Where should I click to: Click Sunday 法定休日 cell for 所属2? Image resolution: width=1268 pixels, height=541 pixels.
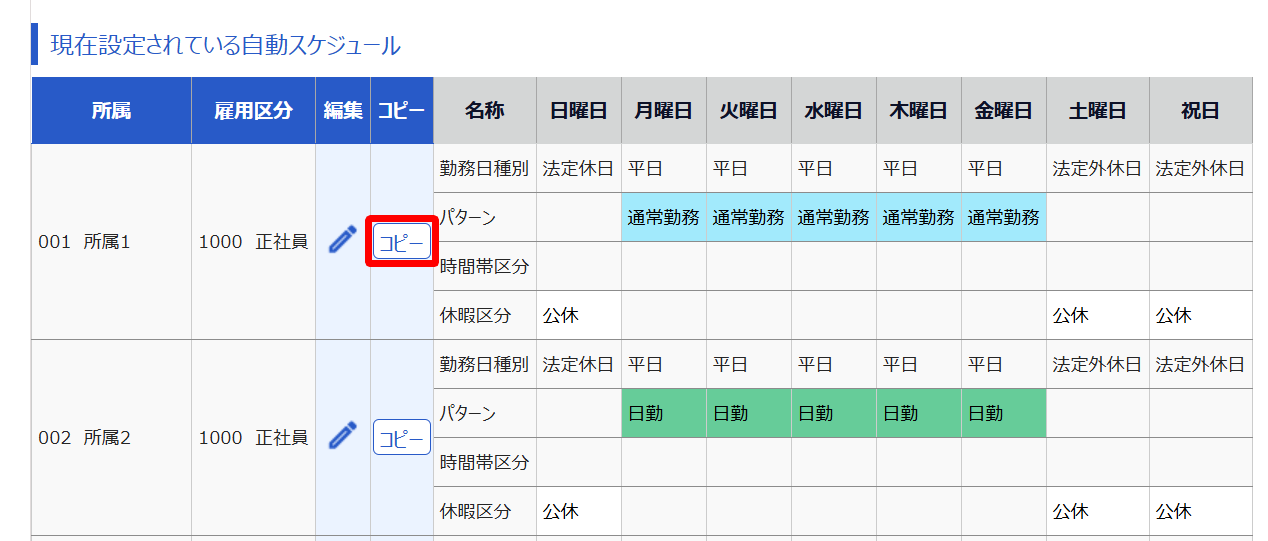coord(579,365)
